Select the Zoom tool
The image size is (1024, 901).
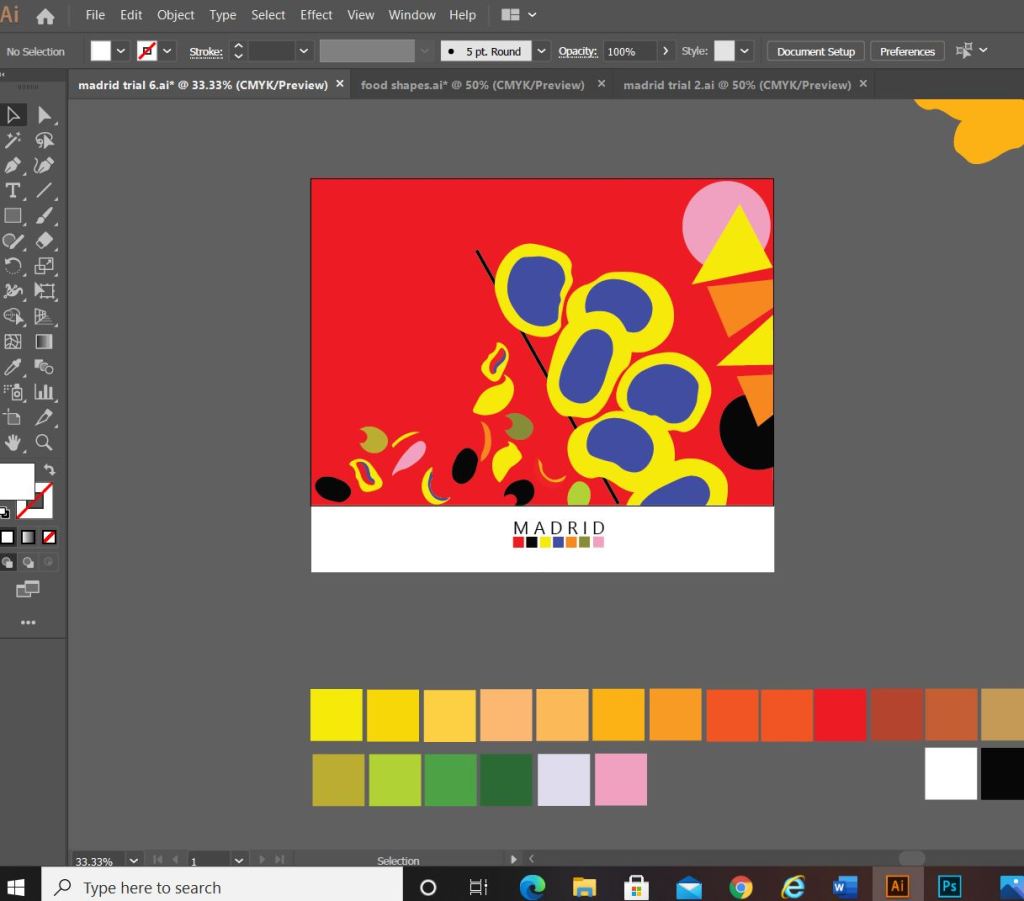pos(44,442)
